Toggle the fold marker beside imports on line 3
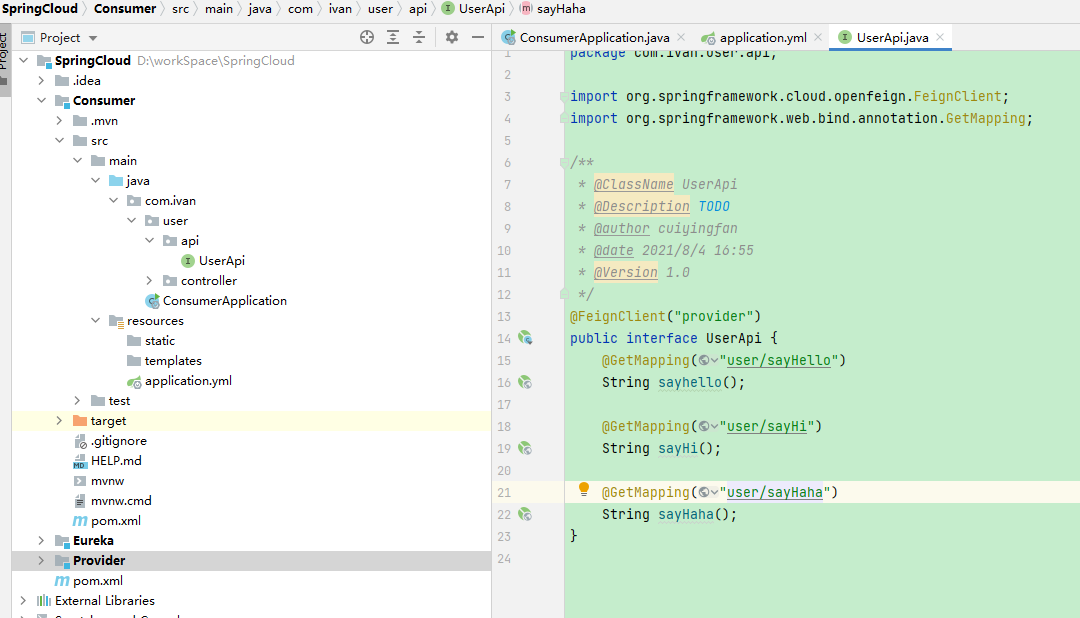This screenshot has width=1080, height=618. [564, 97]
